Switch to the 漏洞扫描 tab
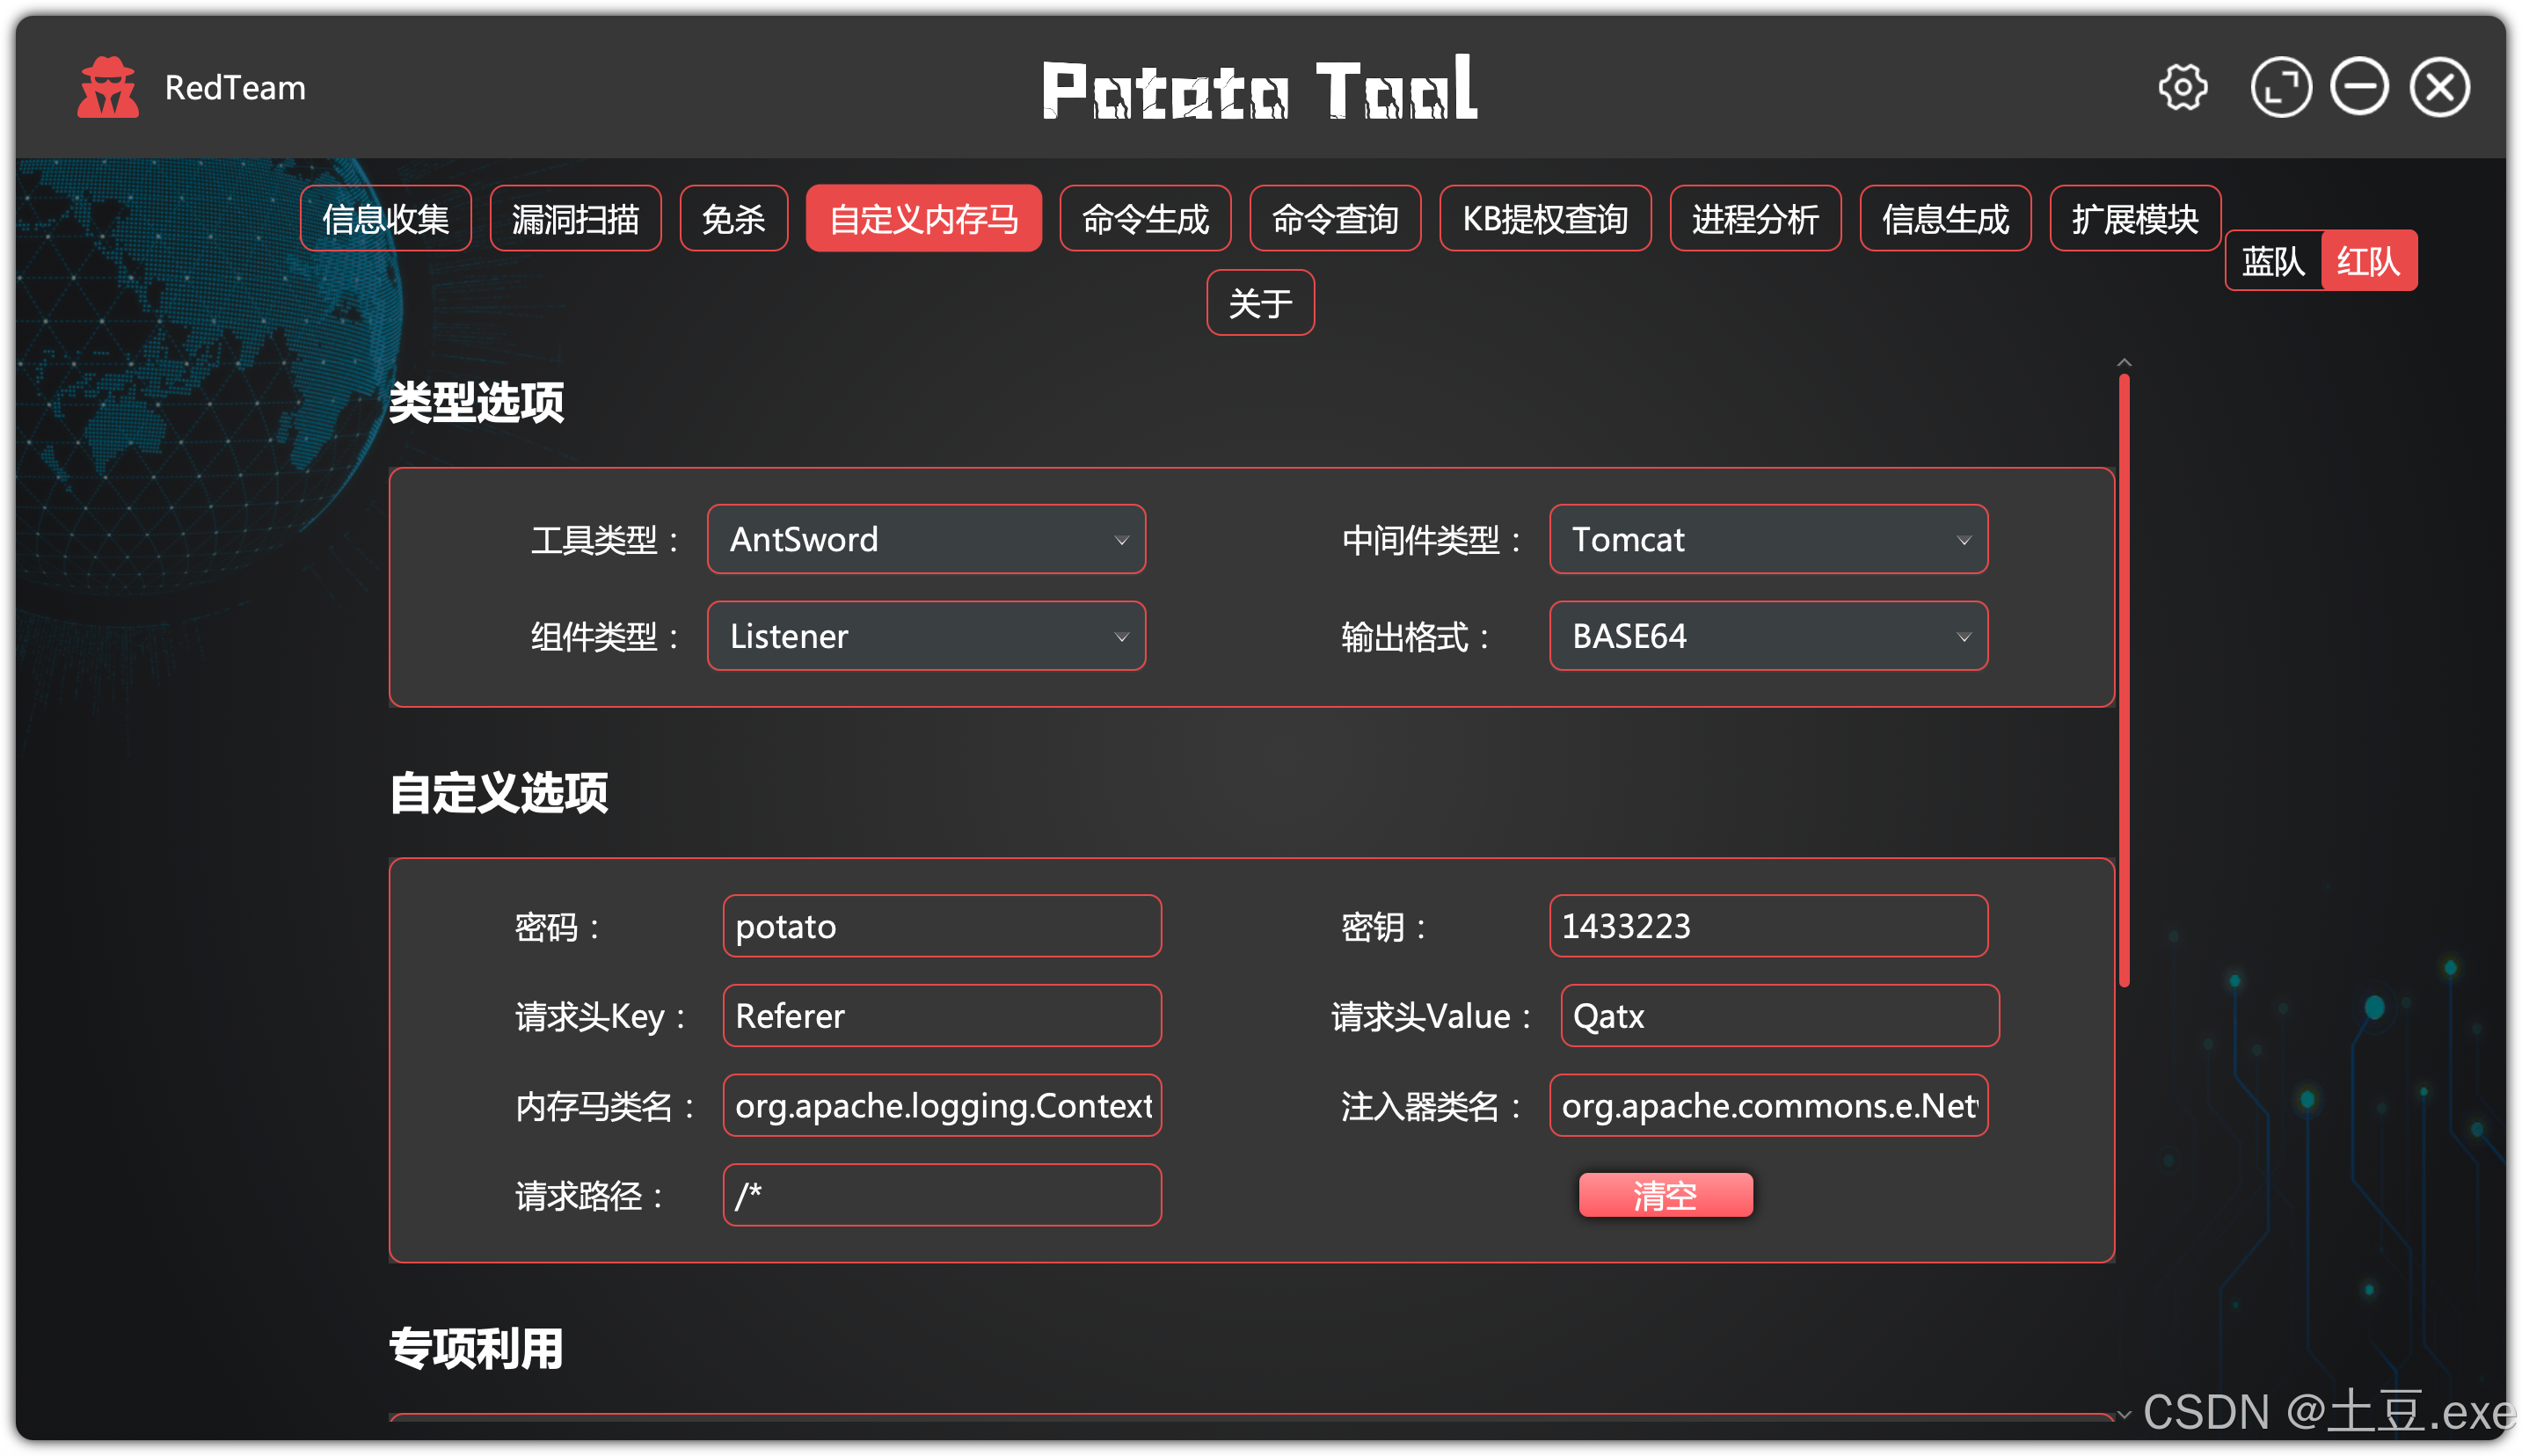This screenshot has width=2522, height=1456. click(575, 219)
